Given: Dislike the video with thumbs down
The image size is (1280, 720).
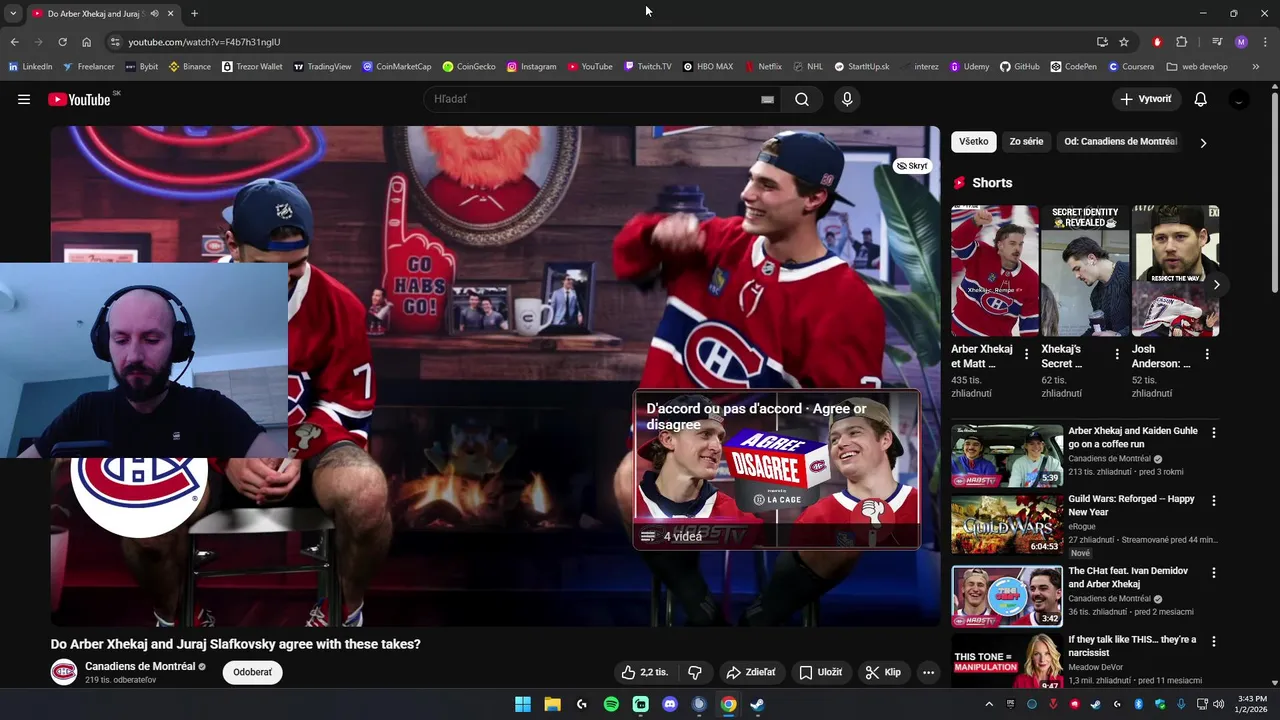Looking at the screenshot, I should pos(695,672).
